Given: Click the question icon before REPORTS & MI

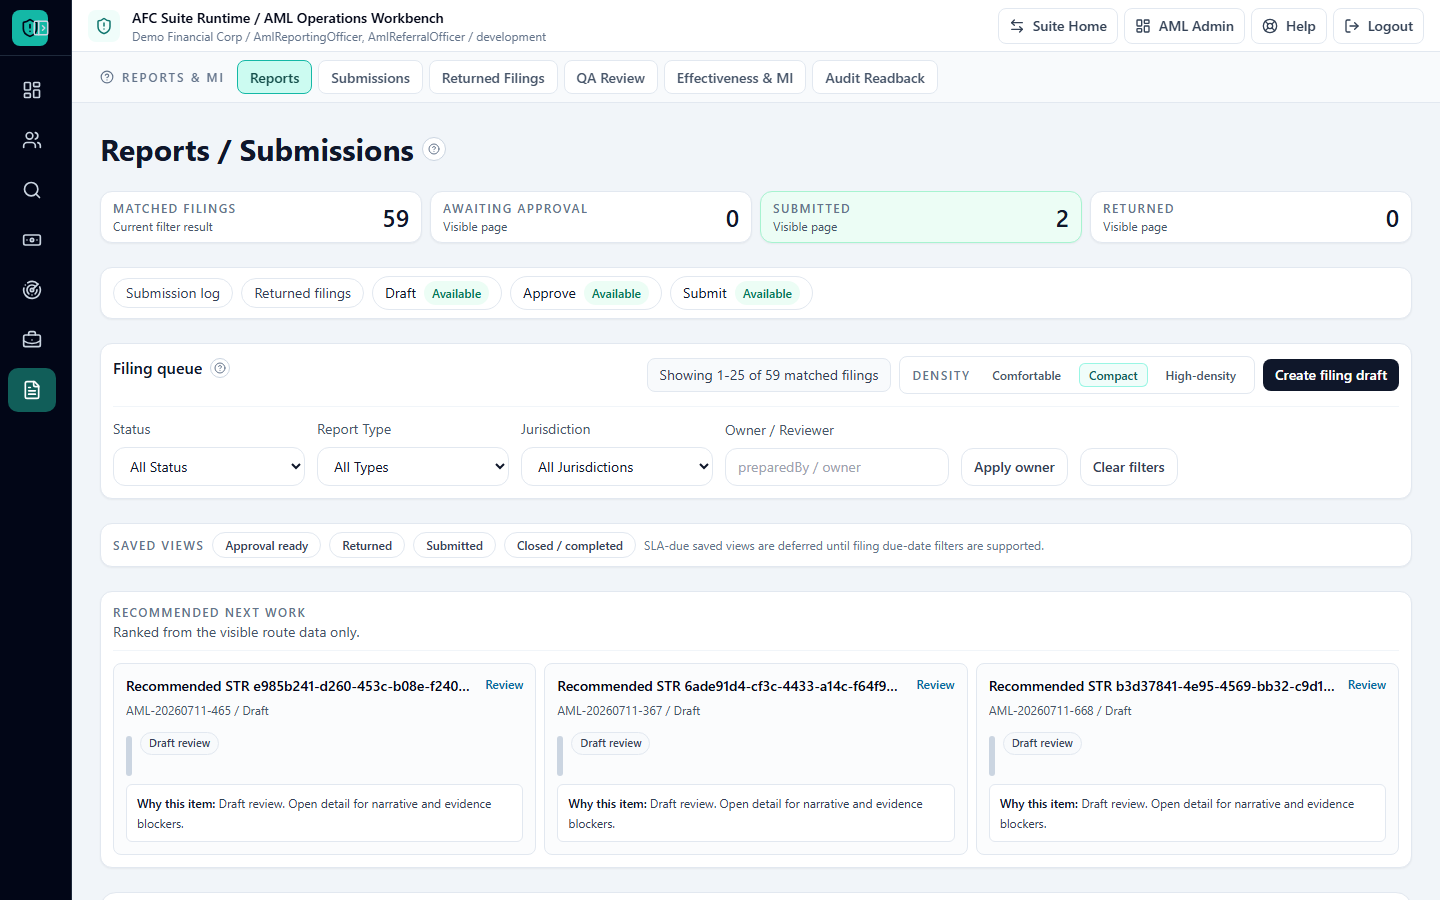Looking at the screenshot, I should (107, 77).
